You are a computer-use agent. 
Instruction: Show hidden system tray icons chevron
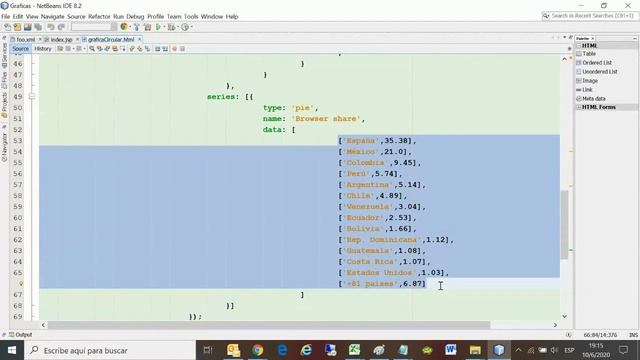tap(518, 350)
